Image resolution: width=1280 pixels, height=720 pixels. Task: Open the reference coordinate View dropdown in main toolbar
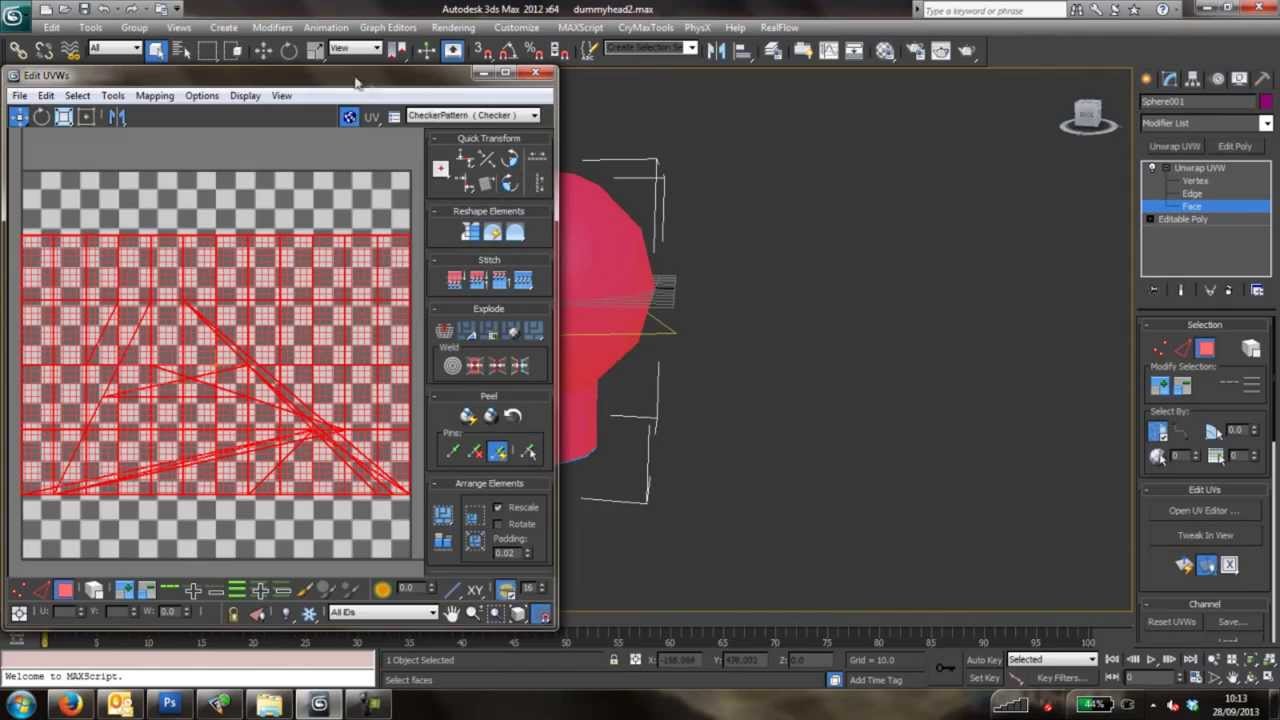355,50
